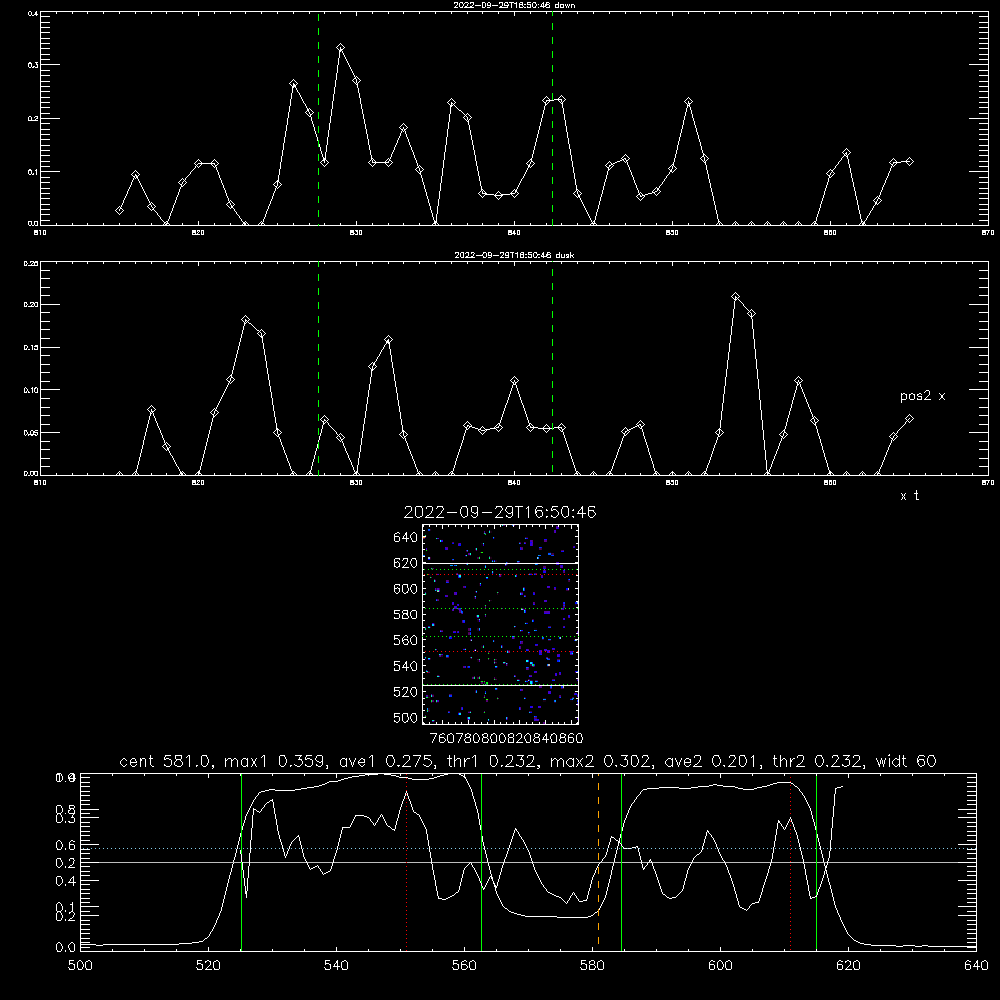Click the dawn plot green dashed line near 842
Viewport: 1000px width, 1000px height.
552,118
